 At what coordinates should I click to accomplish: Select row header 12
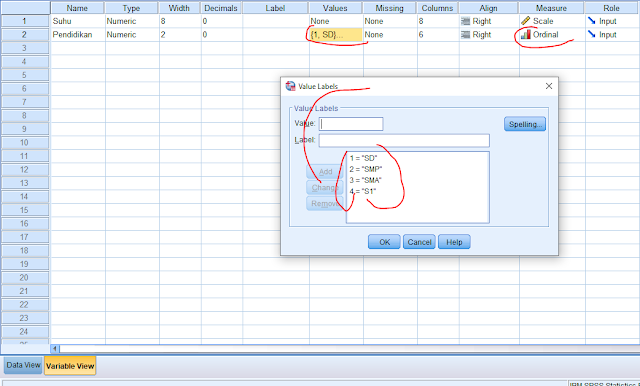[x=25, y=169]
